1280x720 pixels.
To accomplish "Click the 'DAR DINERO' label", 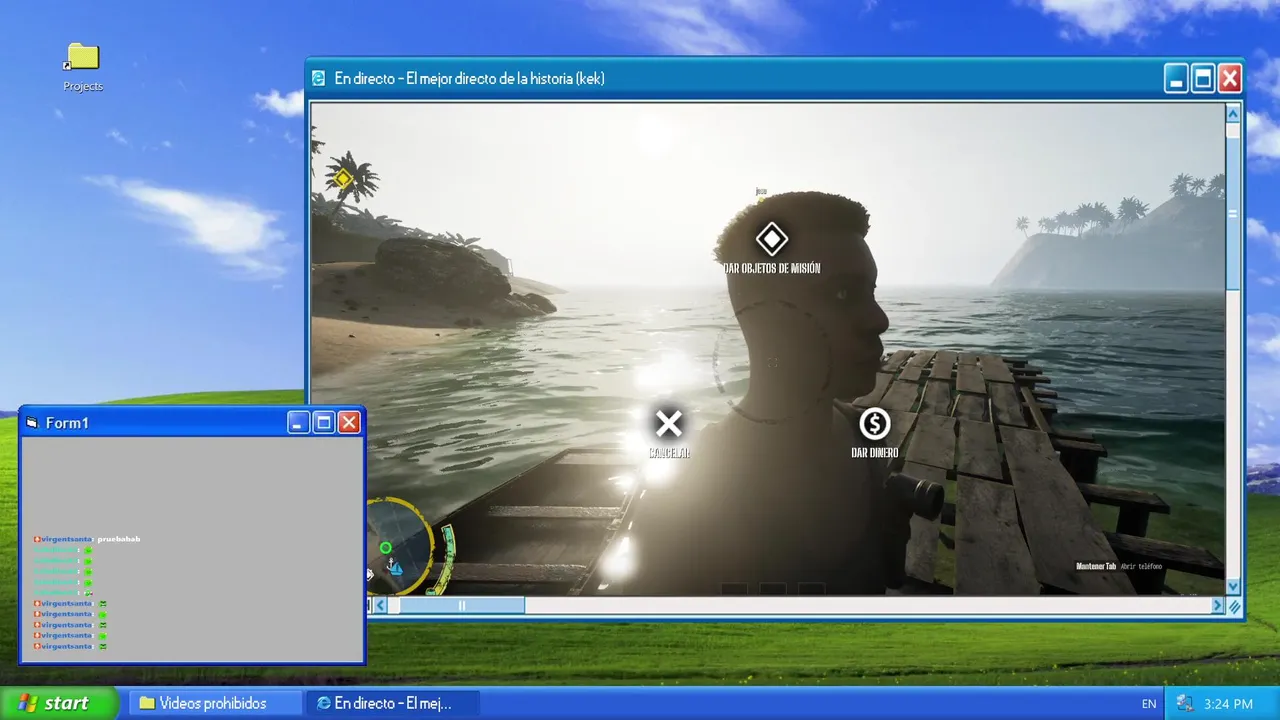I will pos(875,453).
